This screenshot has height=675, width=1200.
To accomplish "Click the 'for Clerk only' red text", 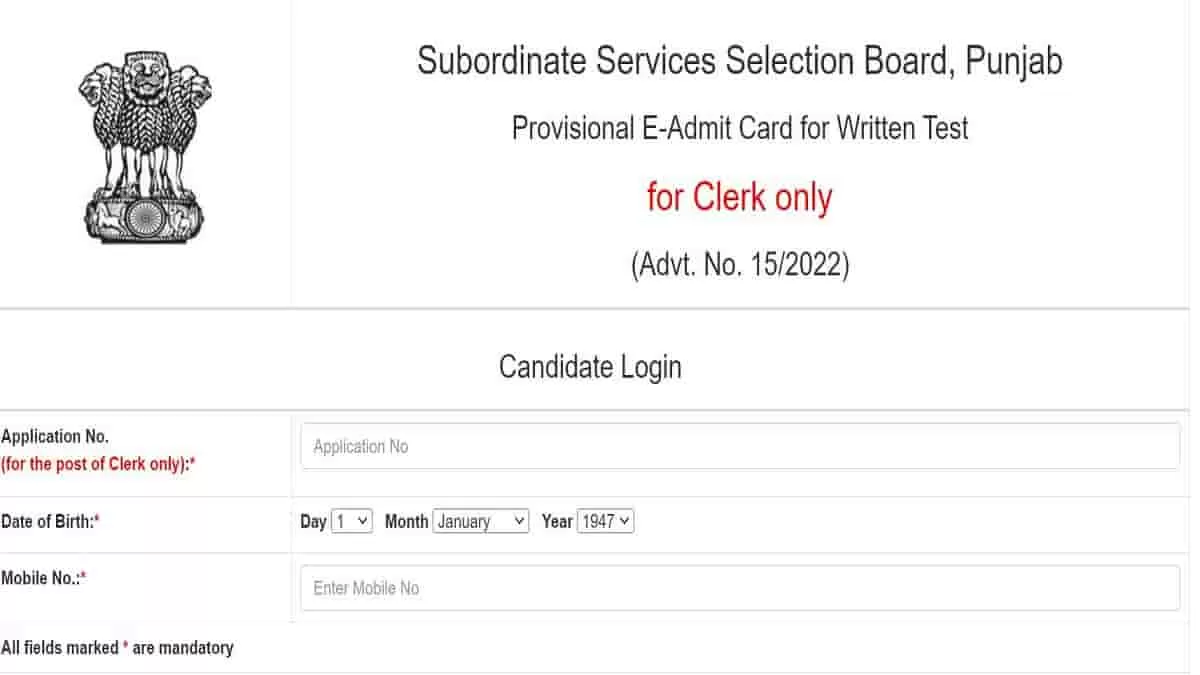I will coord(740,197).
